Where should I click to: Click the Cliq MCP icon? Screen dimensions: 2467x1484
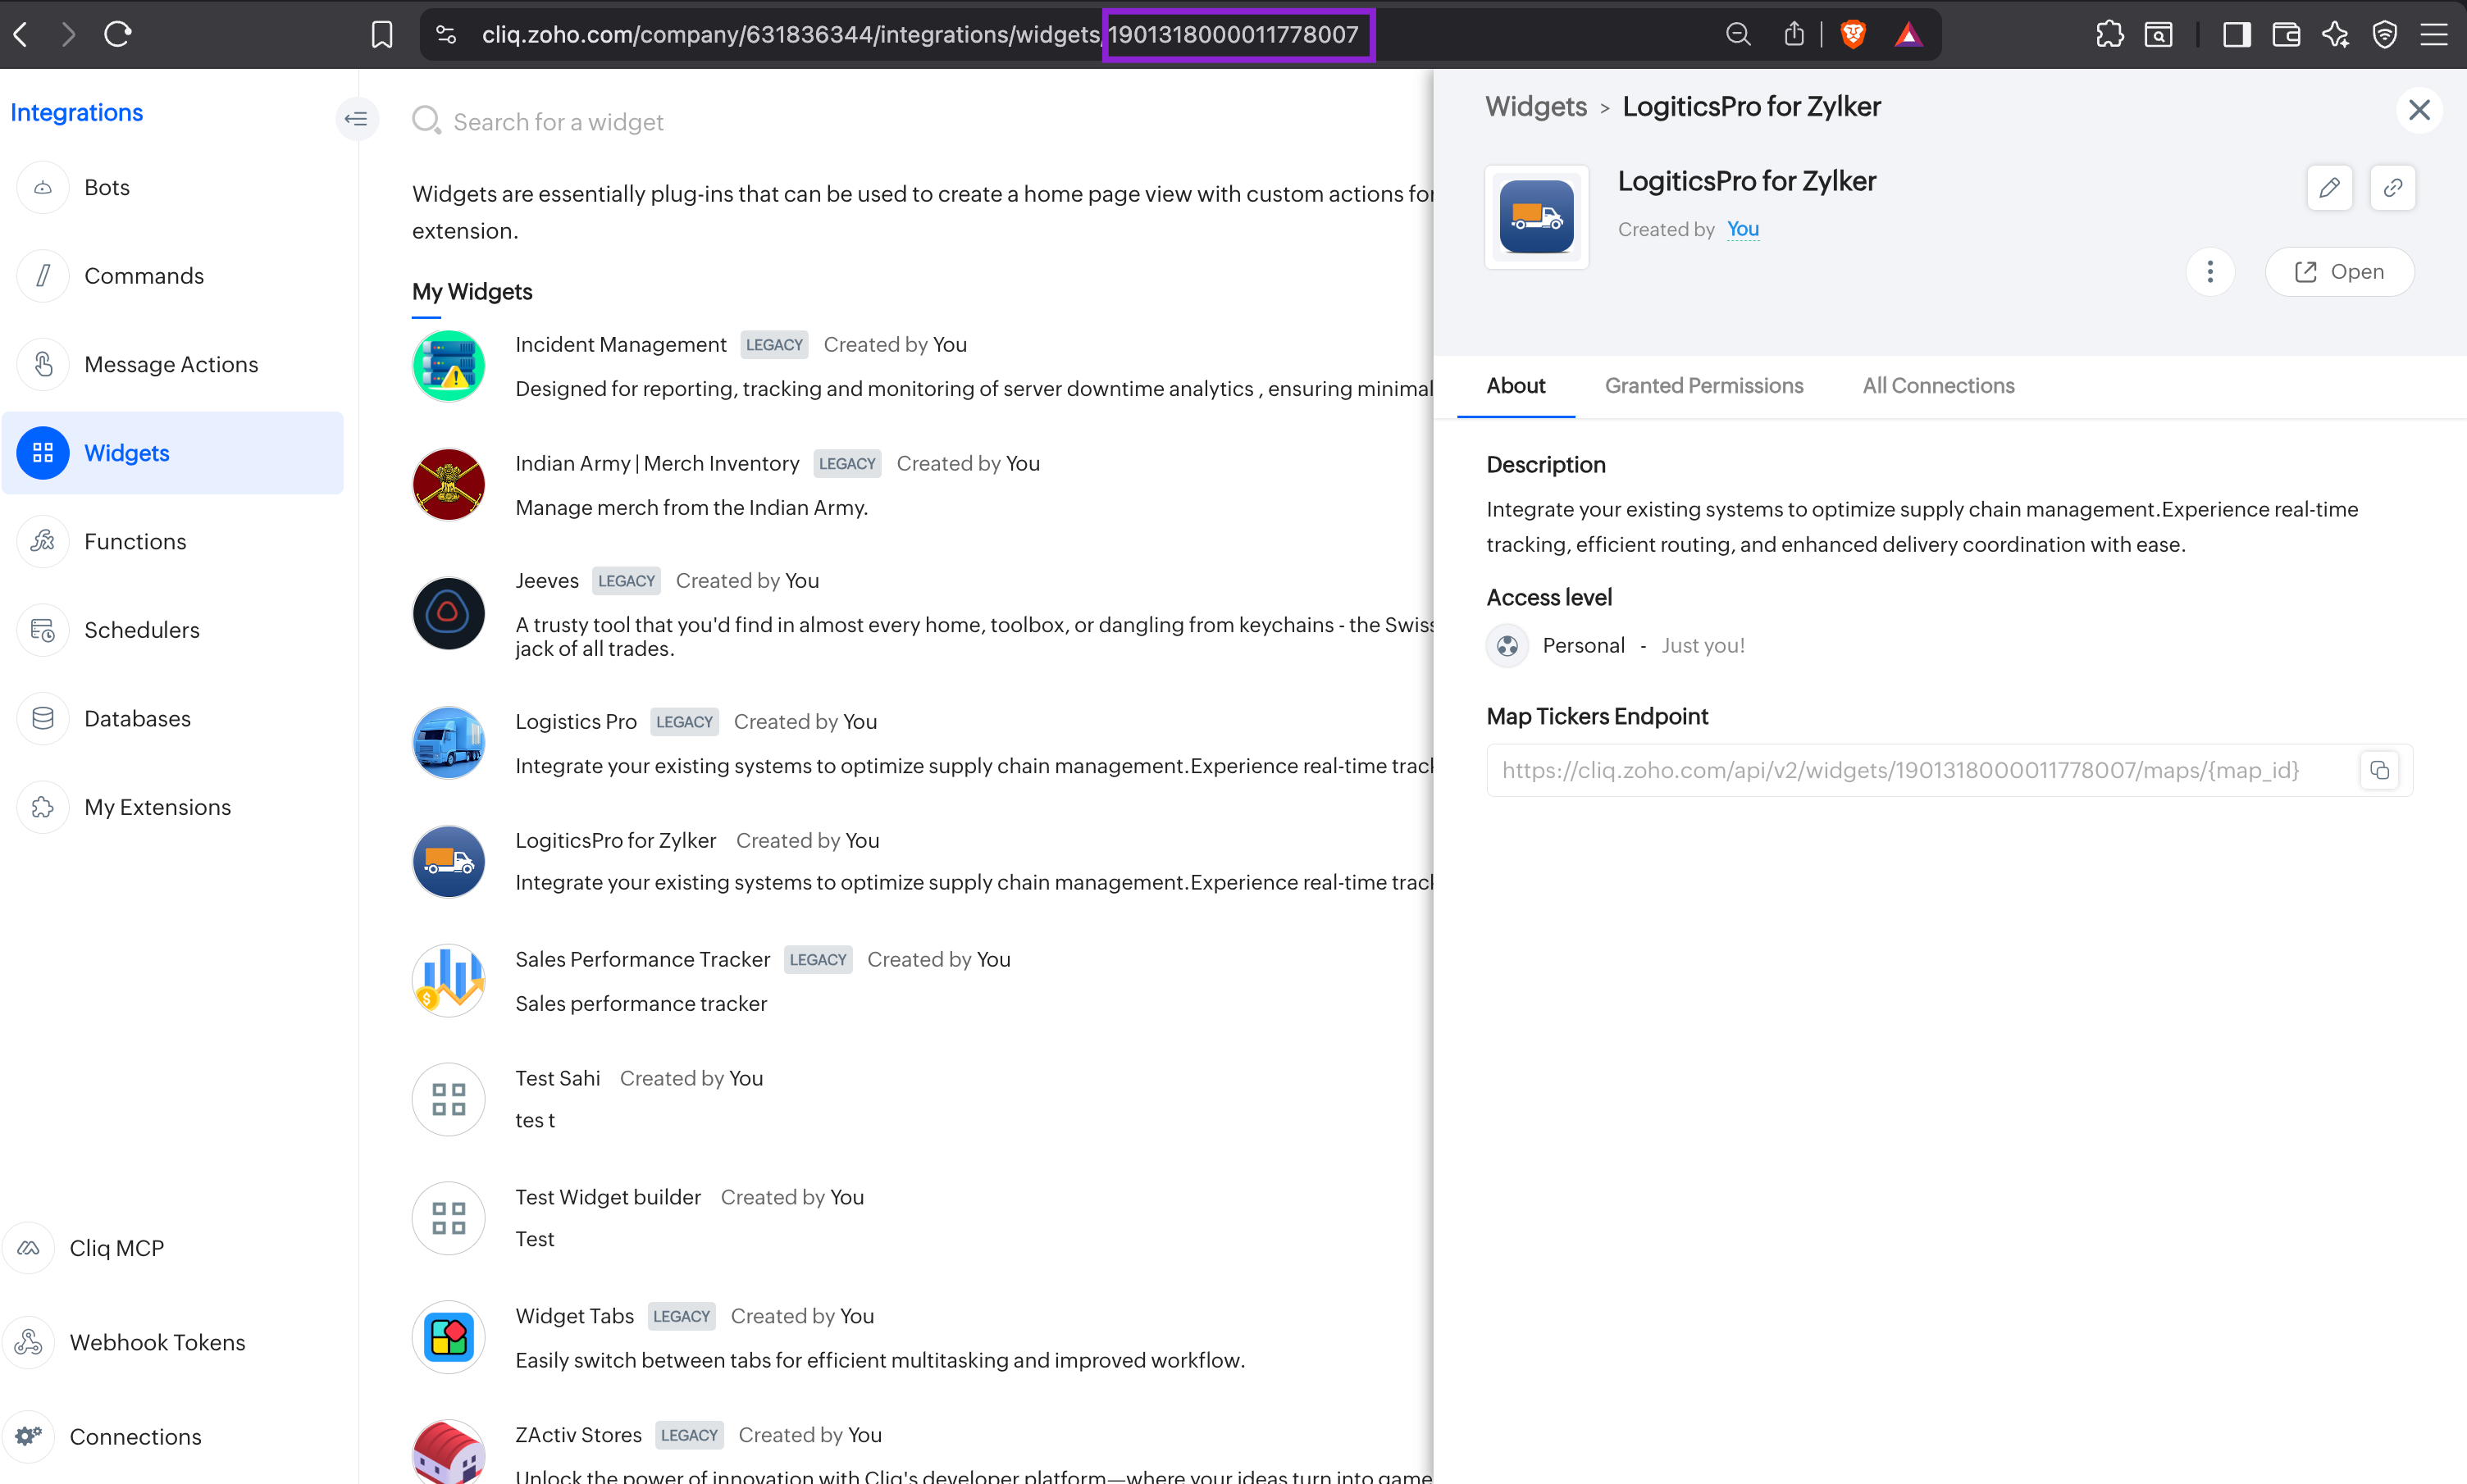(x=29, y=1248)
